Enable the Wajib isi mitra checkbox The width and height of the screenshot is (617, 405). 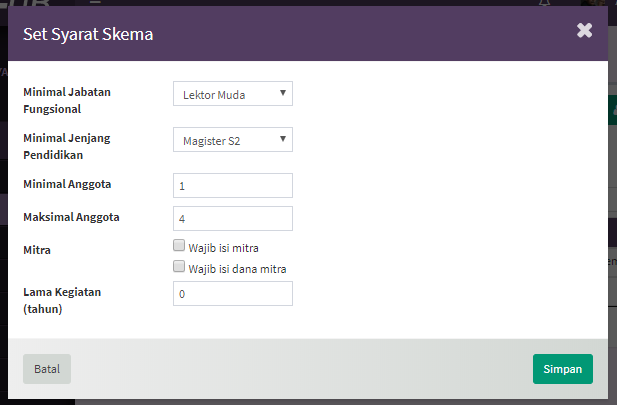tap(179, 245)
